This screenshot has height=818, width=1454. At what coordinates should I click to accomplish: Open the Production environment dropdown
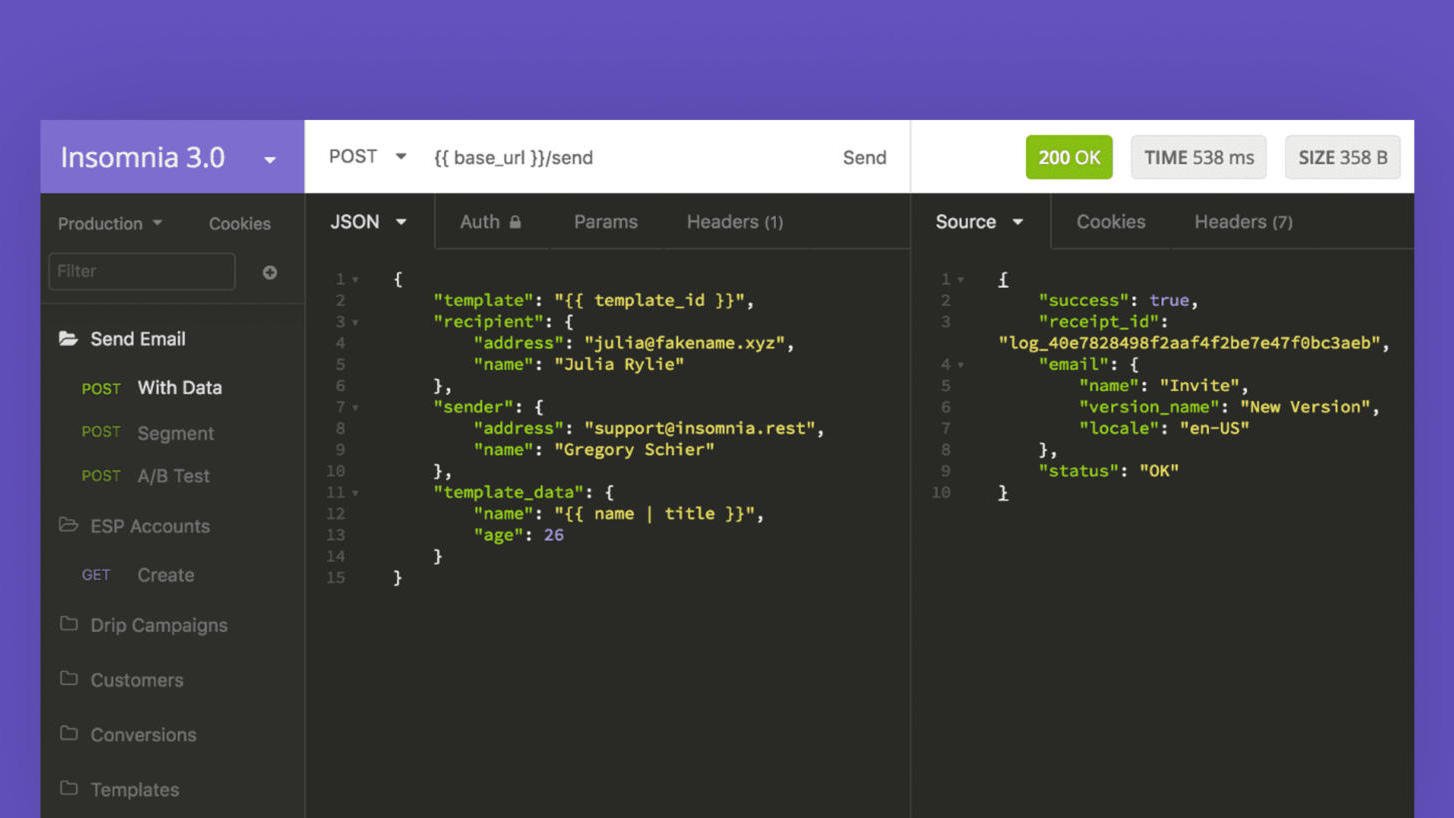pyautogui.click(x=110, y=224)
